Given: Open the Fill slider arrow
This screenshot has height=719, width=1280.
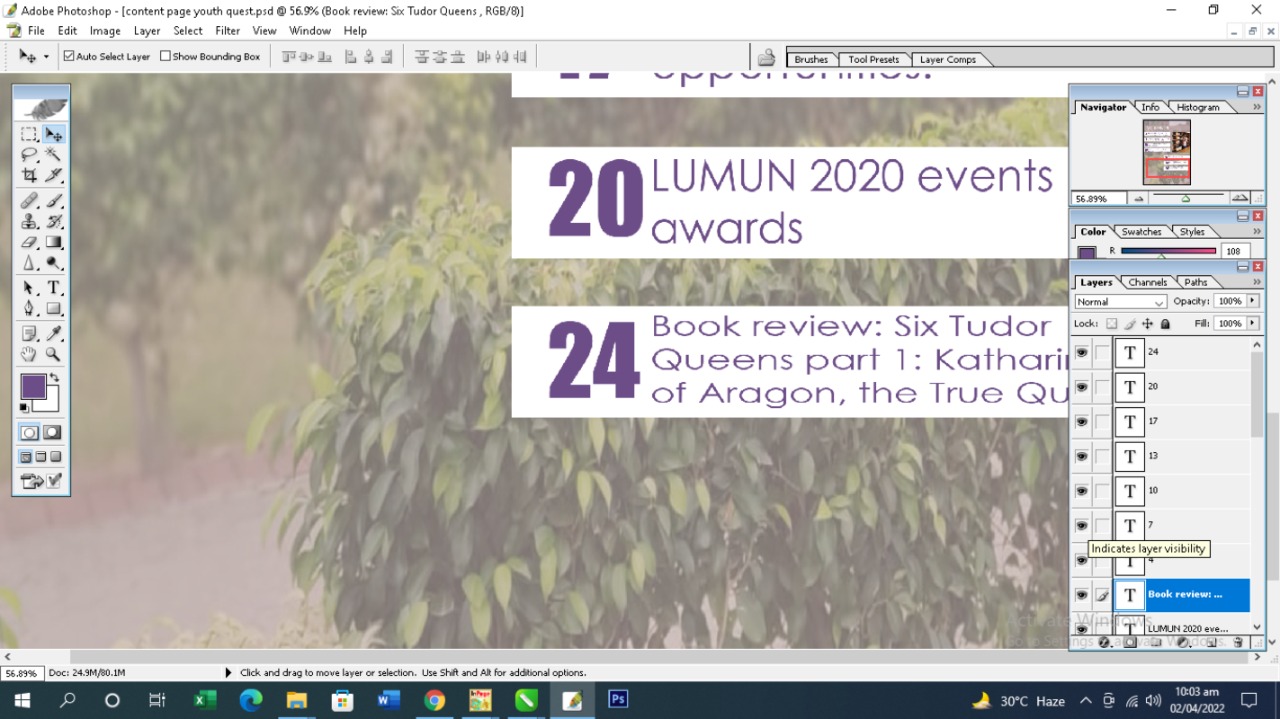Looking at the screenshot, I should [1253, 324].
